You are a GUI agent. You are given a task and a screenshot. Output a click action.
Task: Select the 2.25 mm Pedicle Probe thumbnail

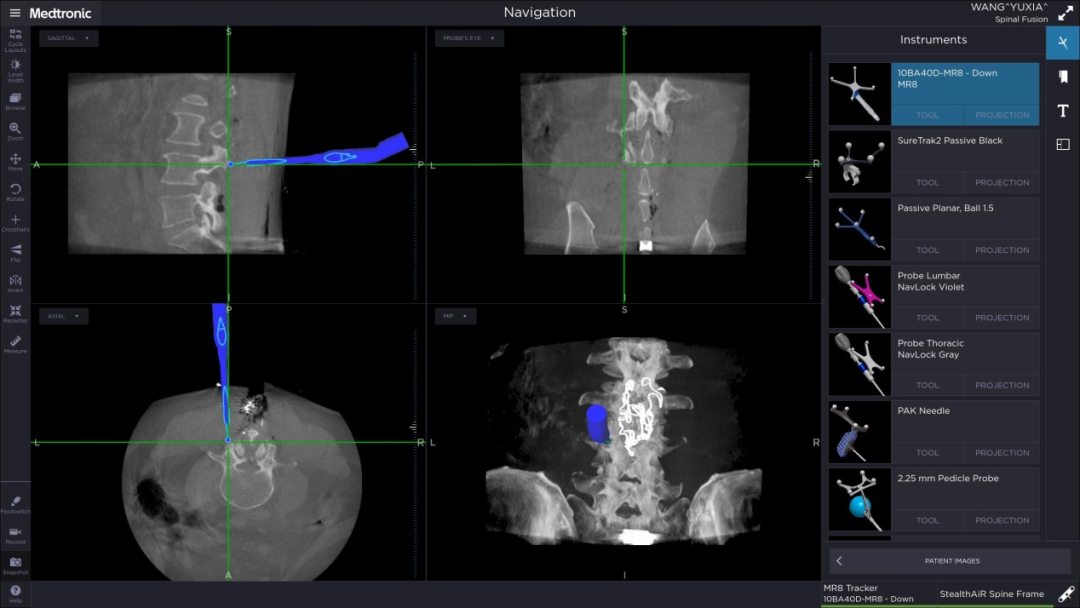(x=859, y=499)
